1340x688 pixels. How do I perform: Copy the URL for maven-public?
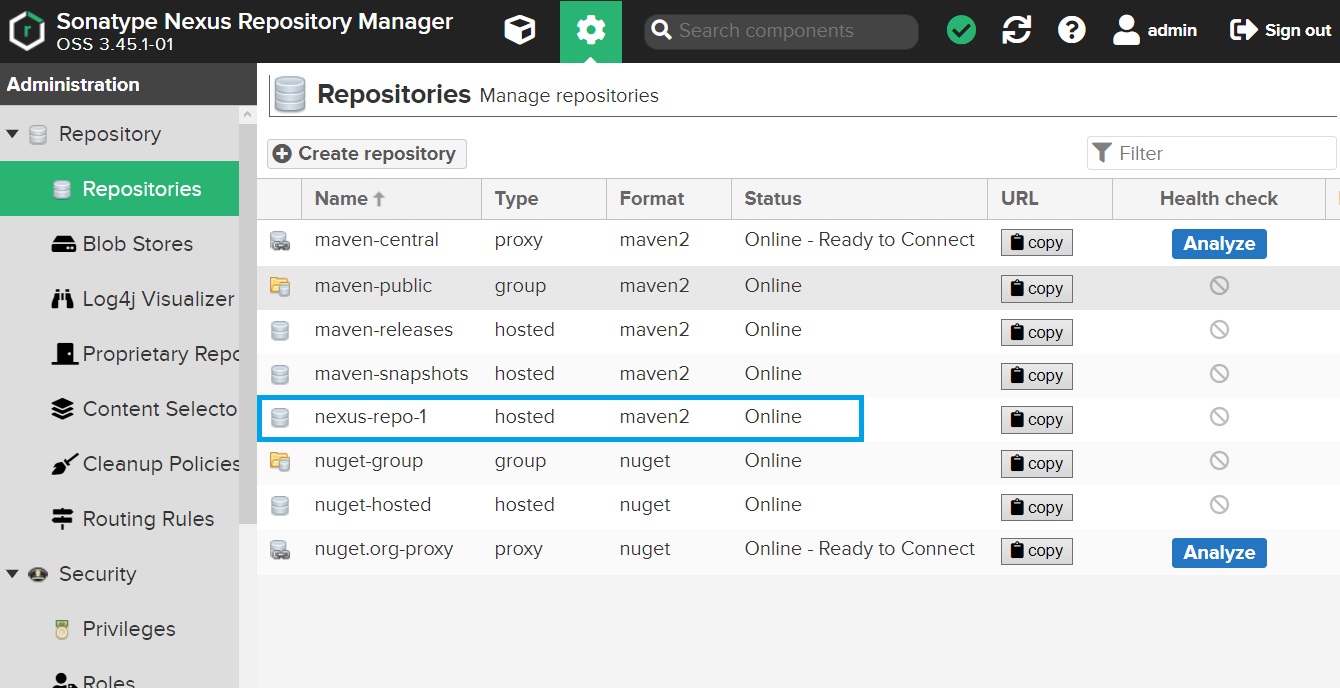tap(1037, 288)
